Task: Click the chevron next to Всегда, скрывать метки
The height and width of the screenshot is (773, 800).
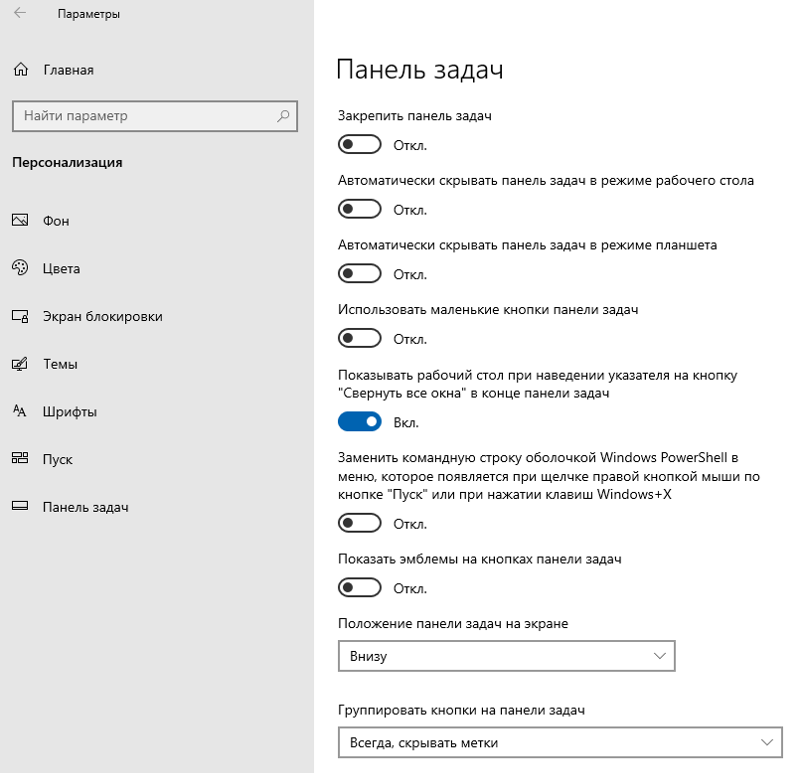Action: pyautogui.click(x=767, y=742)
